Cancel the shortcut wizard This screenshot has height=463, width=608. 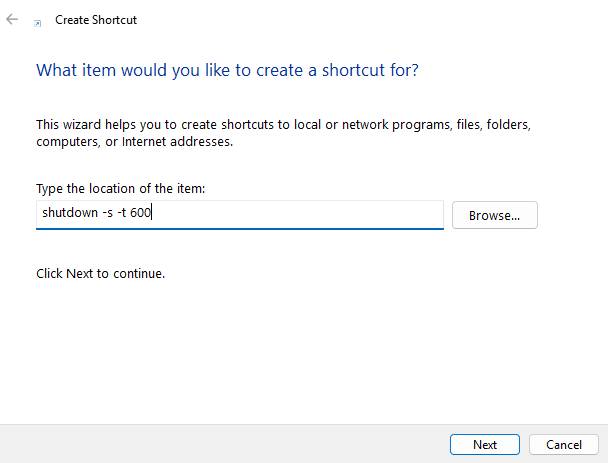(x=564, y=444)
